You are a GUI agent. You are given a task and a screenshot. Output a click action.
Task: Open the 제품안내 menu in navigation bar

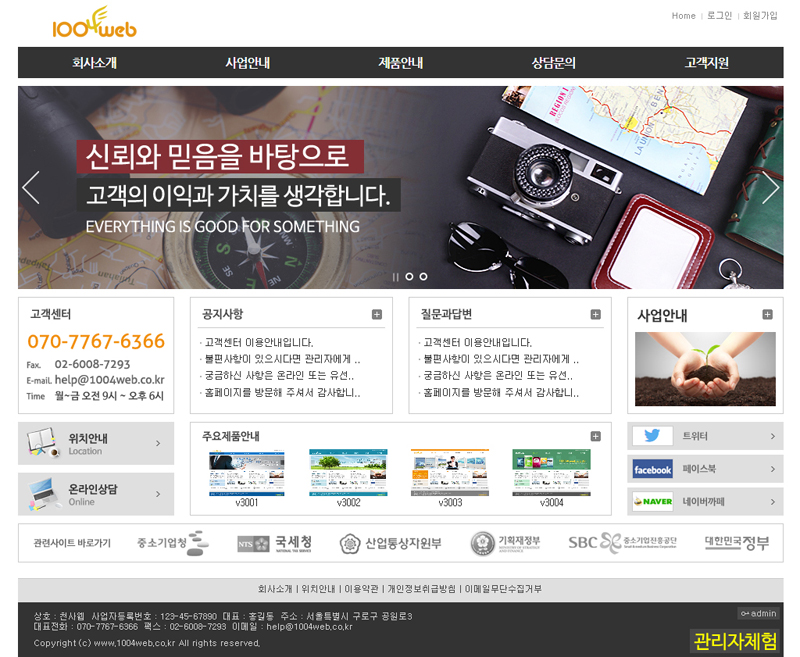(x=400, y=62)
